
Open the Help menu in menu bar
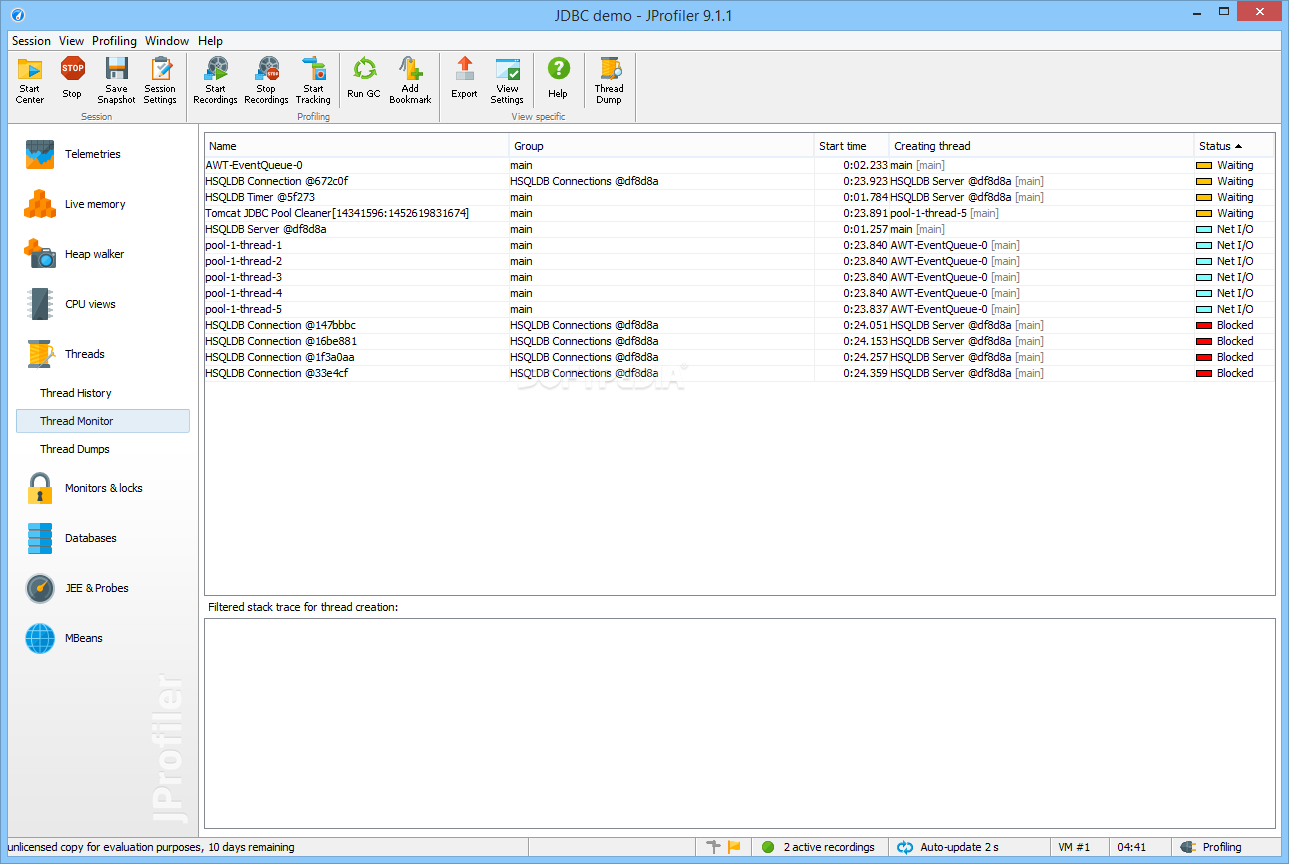(210, 41)
